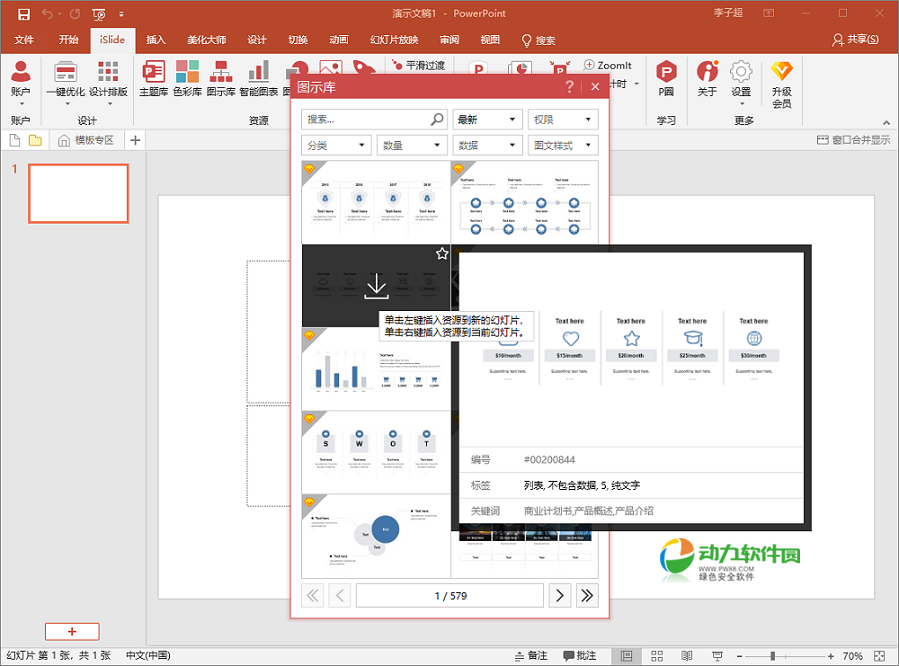Switch to the 美化大师 ribbon tab

tap(205, 40)
